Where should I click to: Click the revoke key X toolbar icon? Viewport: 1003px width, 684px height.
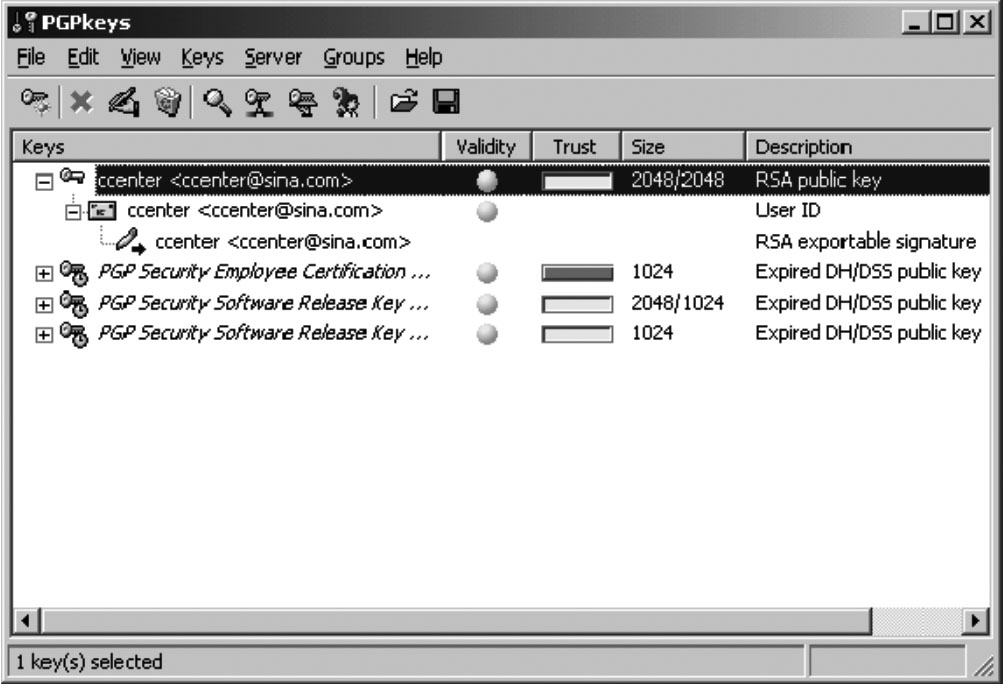81,102
